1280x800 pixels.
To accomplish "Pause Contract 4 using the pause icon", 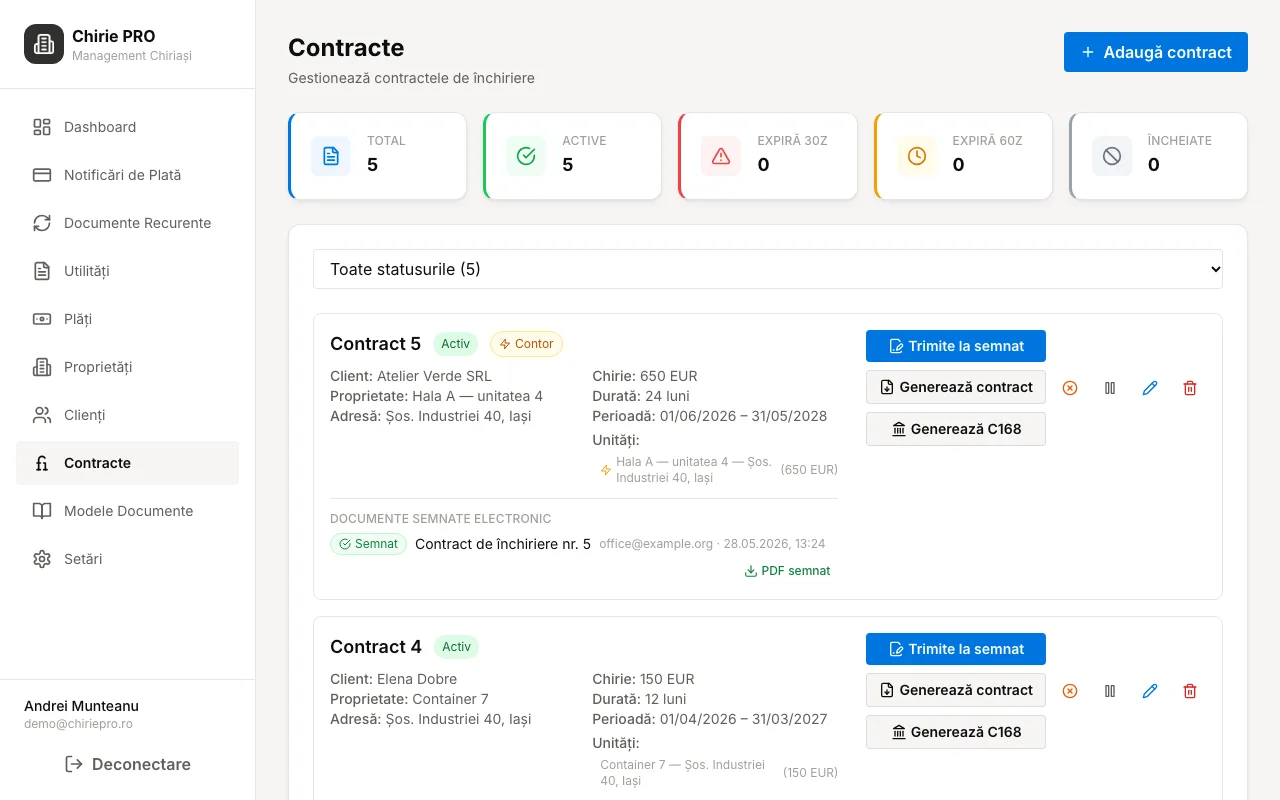I will click(1110, 691).
